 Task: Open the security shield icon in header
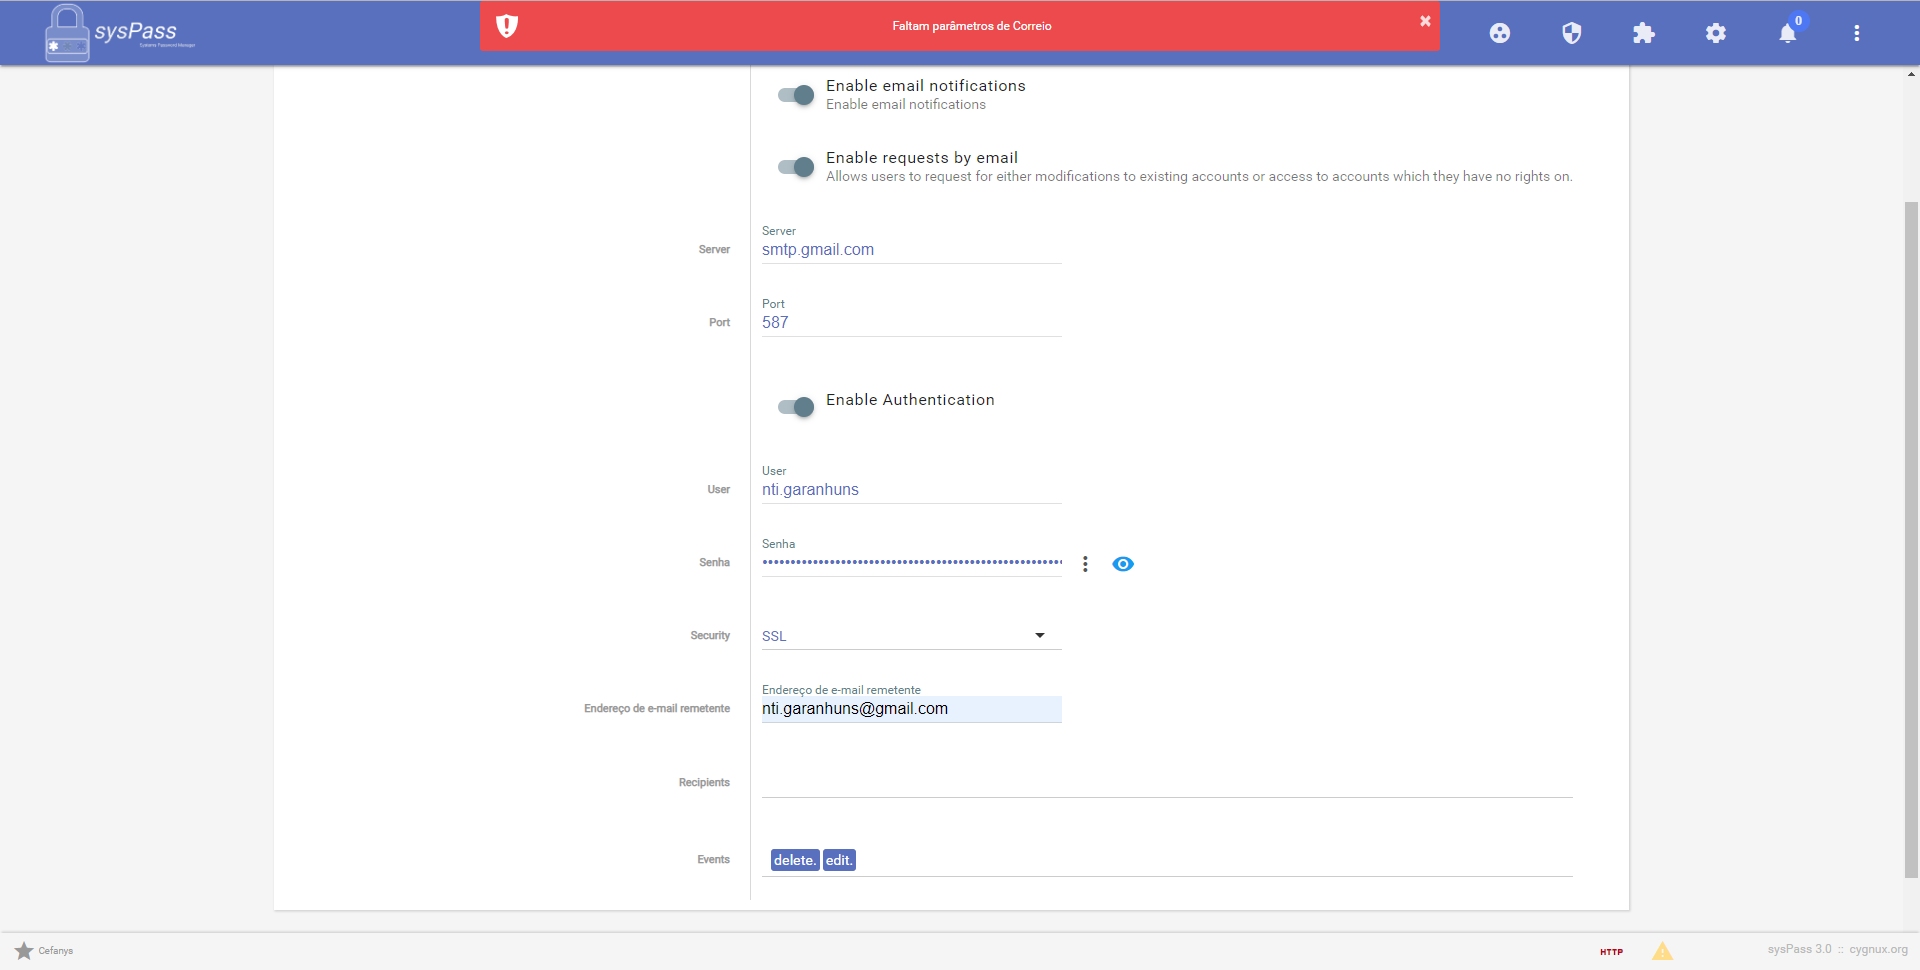pos(1572,33)
